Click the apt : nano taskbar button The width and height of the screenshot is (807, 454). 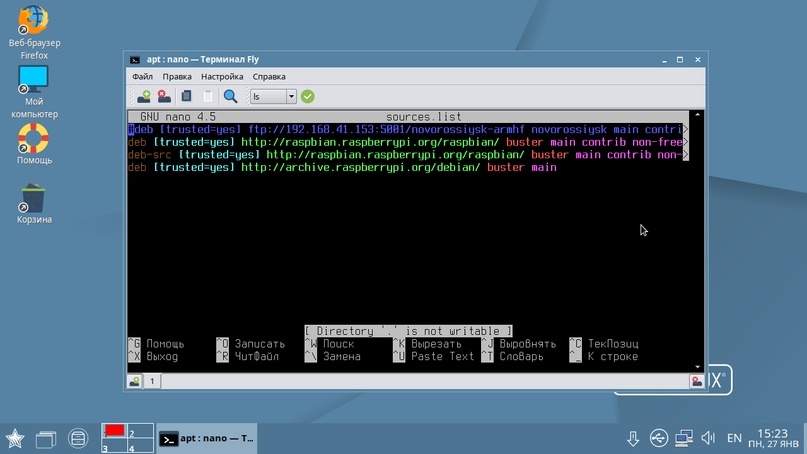(208, 438)
